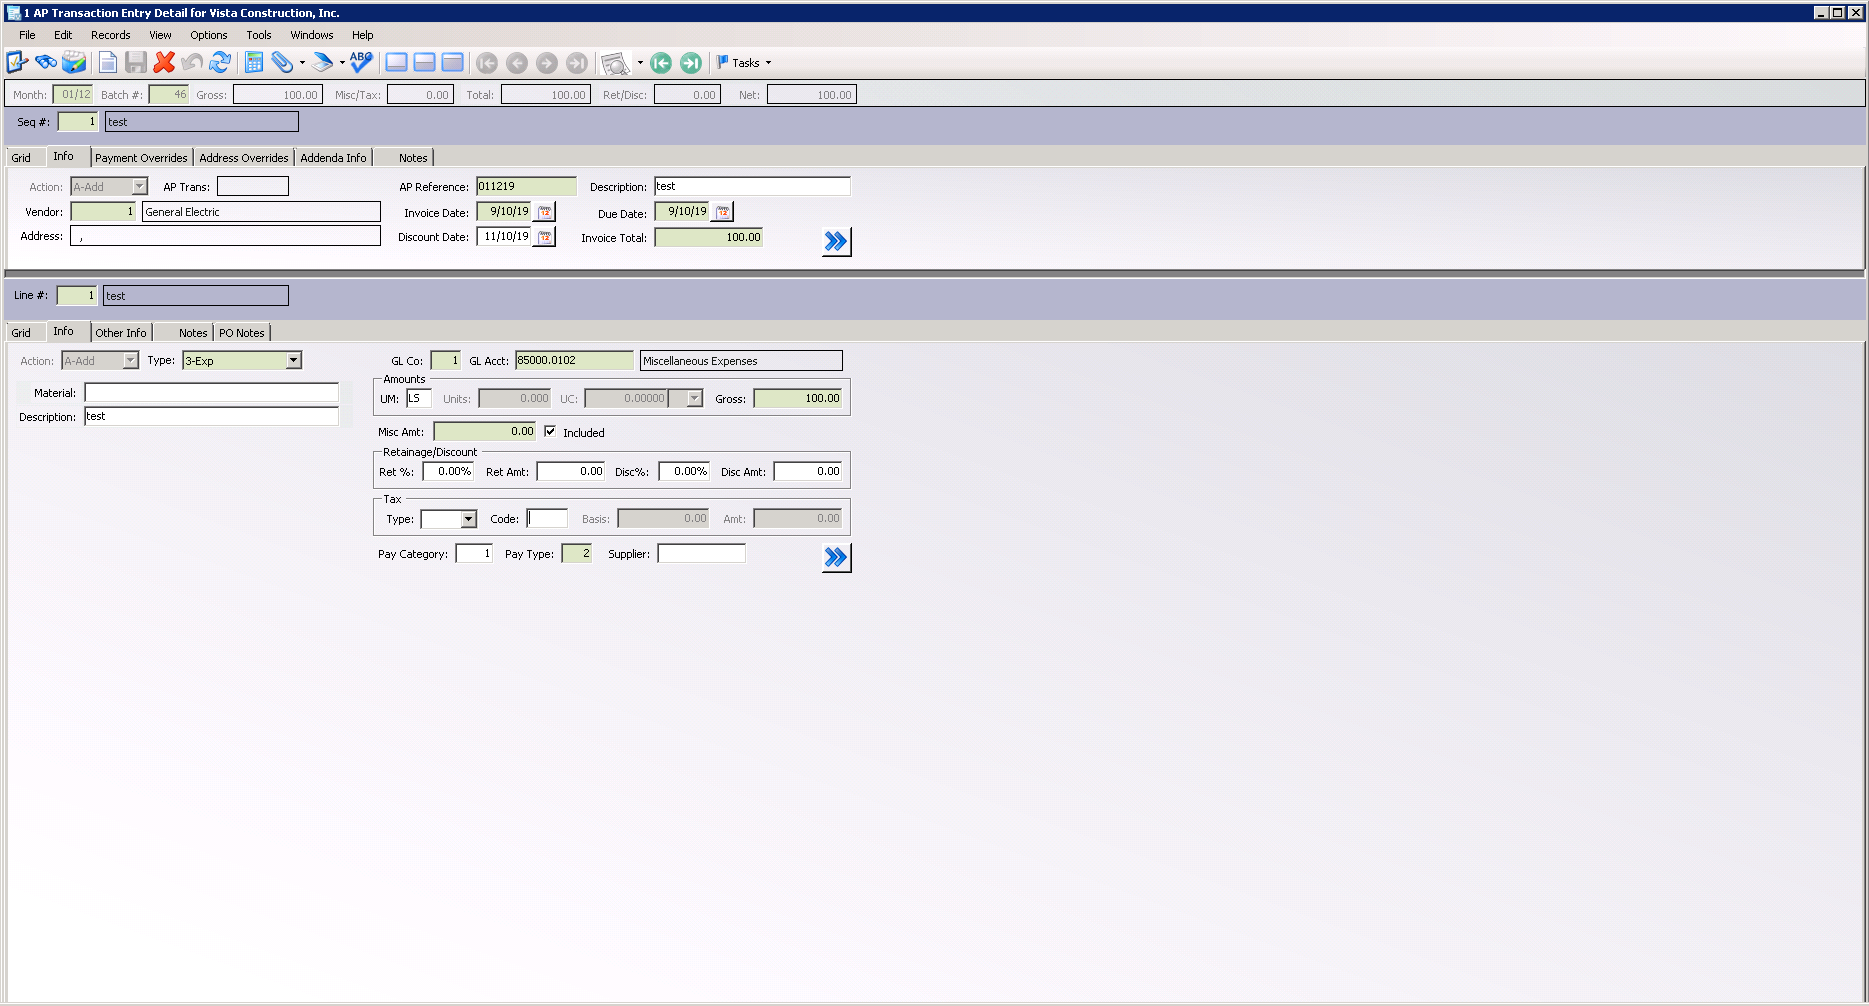1869x1006 pixels.
Task: Click the edit form checklist icon
Action: pyautogui.click(x=17, y=63)
